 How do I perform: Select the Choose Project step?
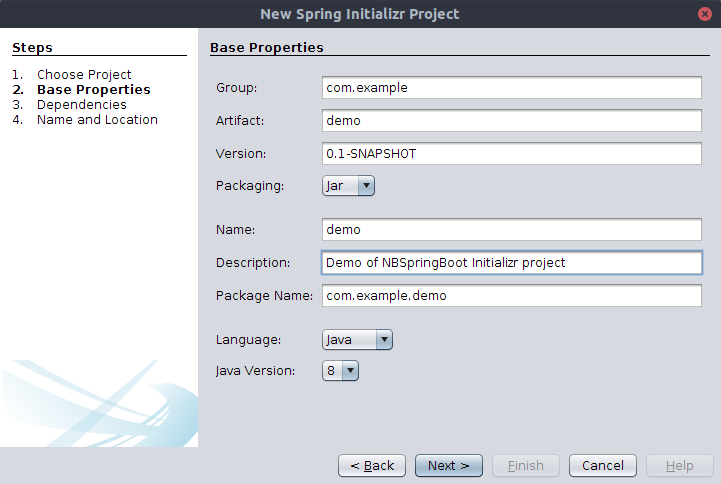84,74
